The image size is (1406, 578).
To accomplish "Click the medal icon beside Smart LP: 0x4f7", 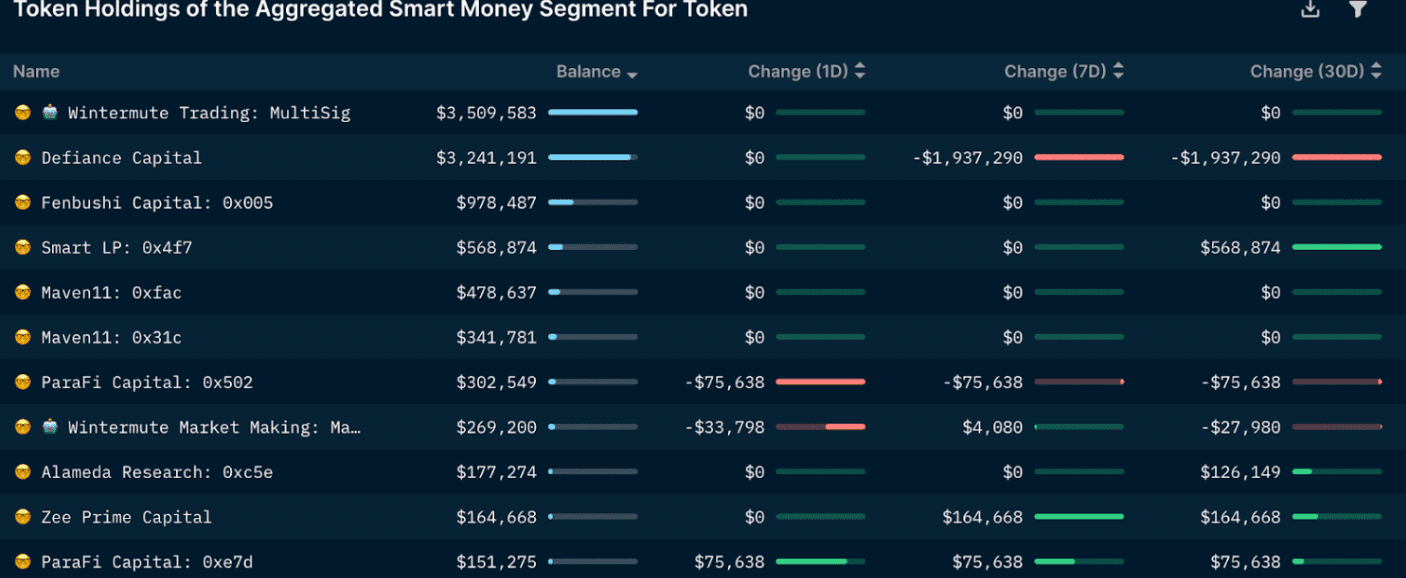I will coord(22,247).
